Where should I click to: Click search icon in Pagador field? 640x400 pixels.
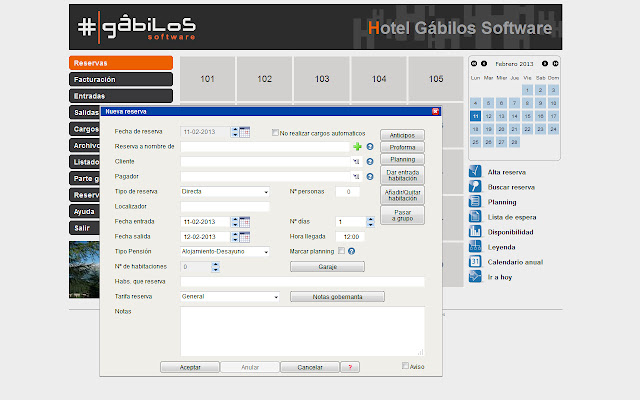(x=356, y=177)
